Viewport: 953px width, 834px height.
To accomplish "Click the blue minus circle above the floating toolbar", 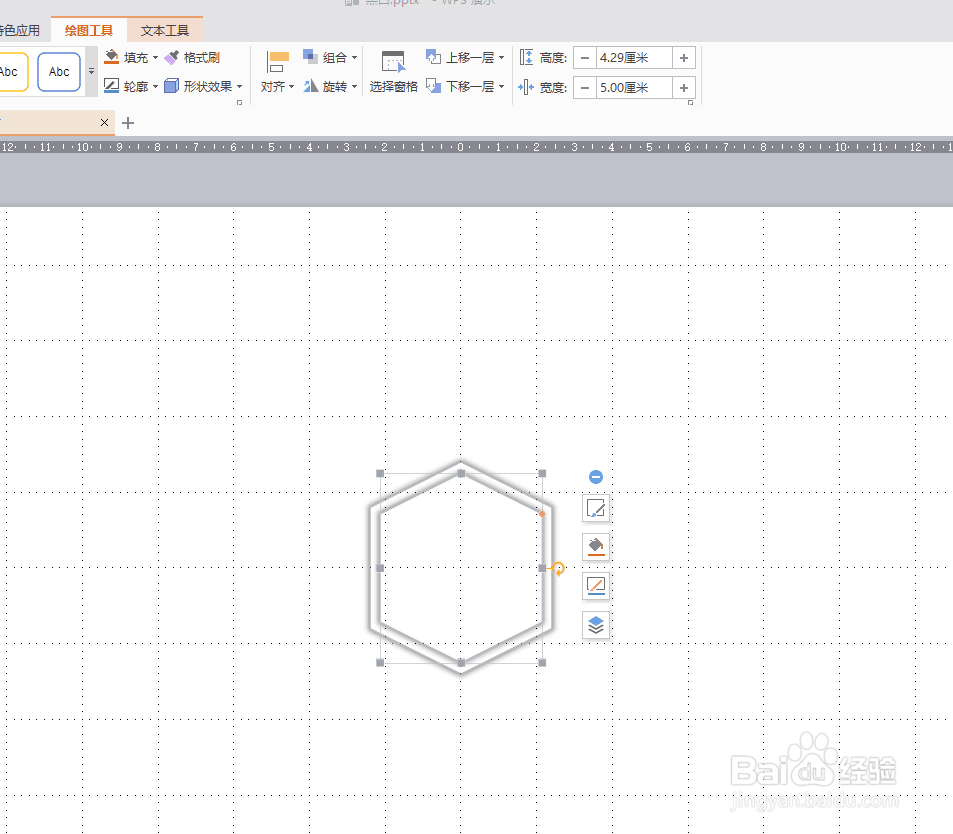I will click(x=595, y=476).
